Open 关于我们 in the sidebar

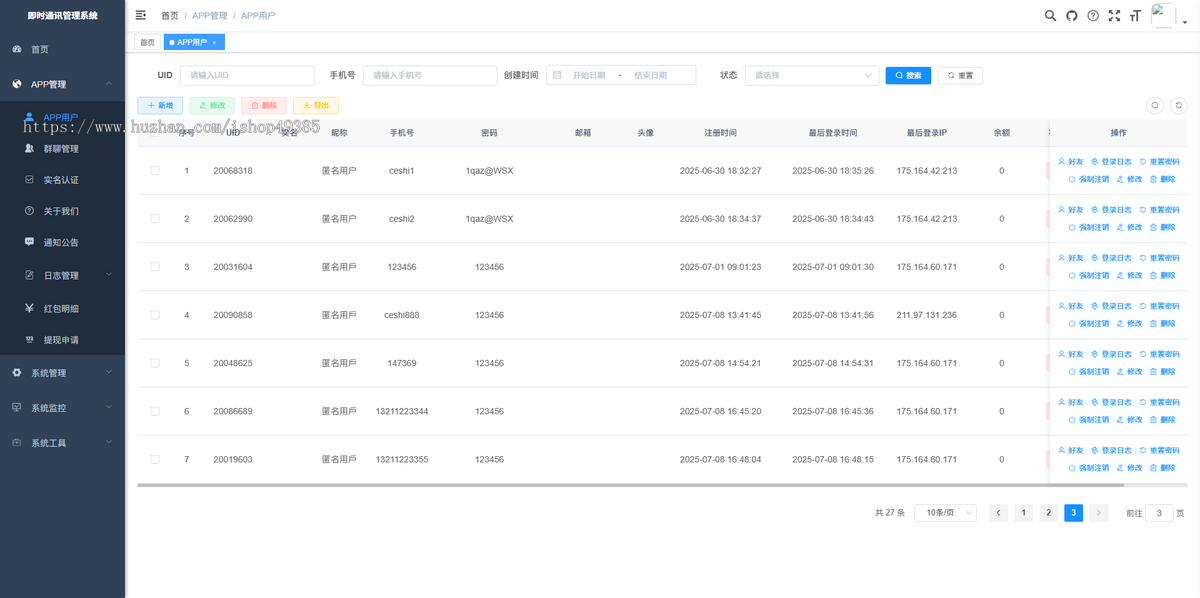click(x=62, y=211)
